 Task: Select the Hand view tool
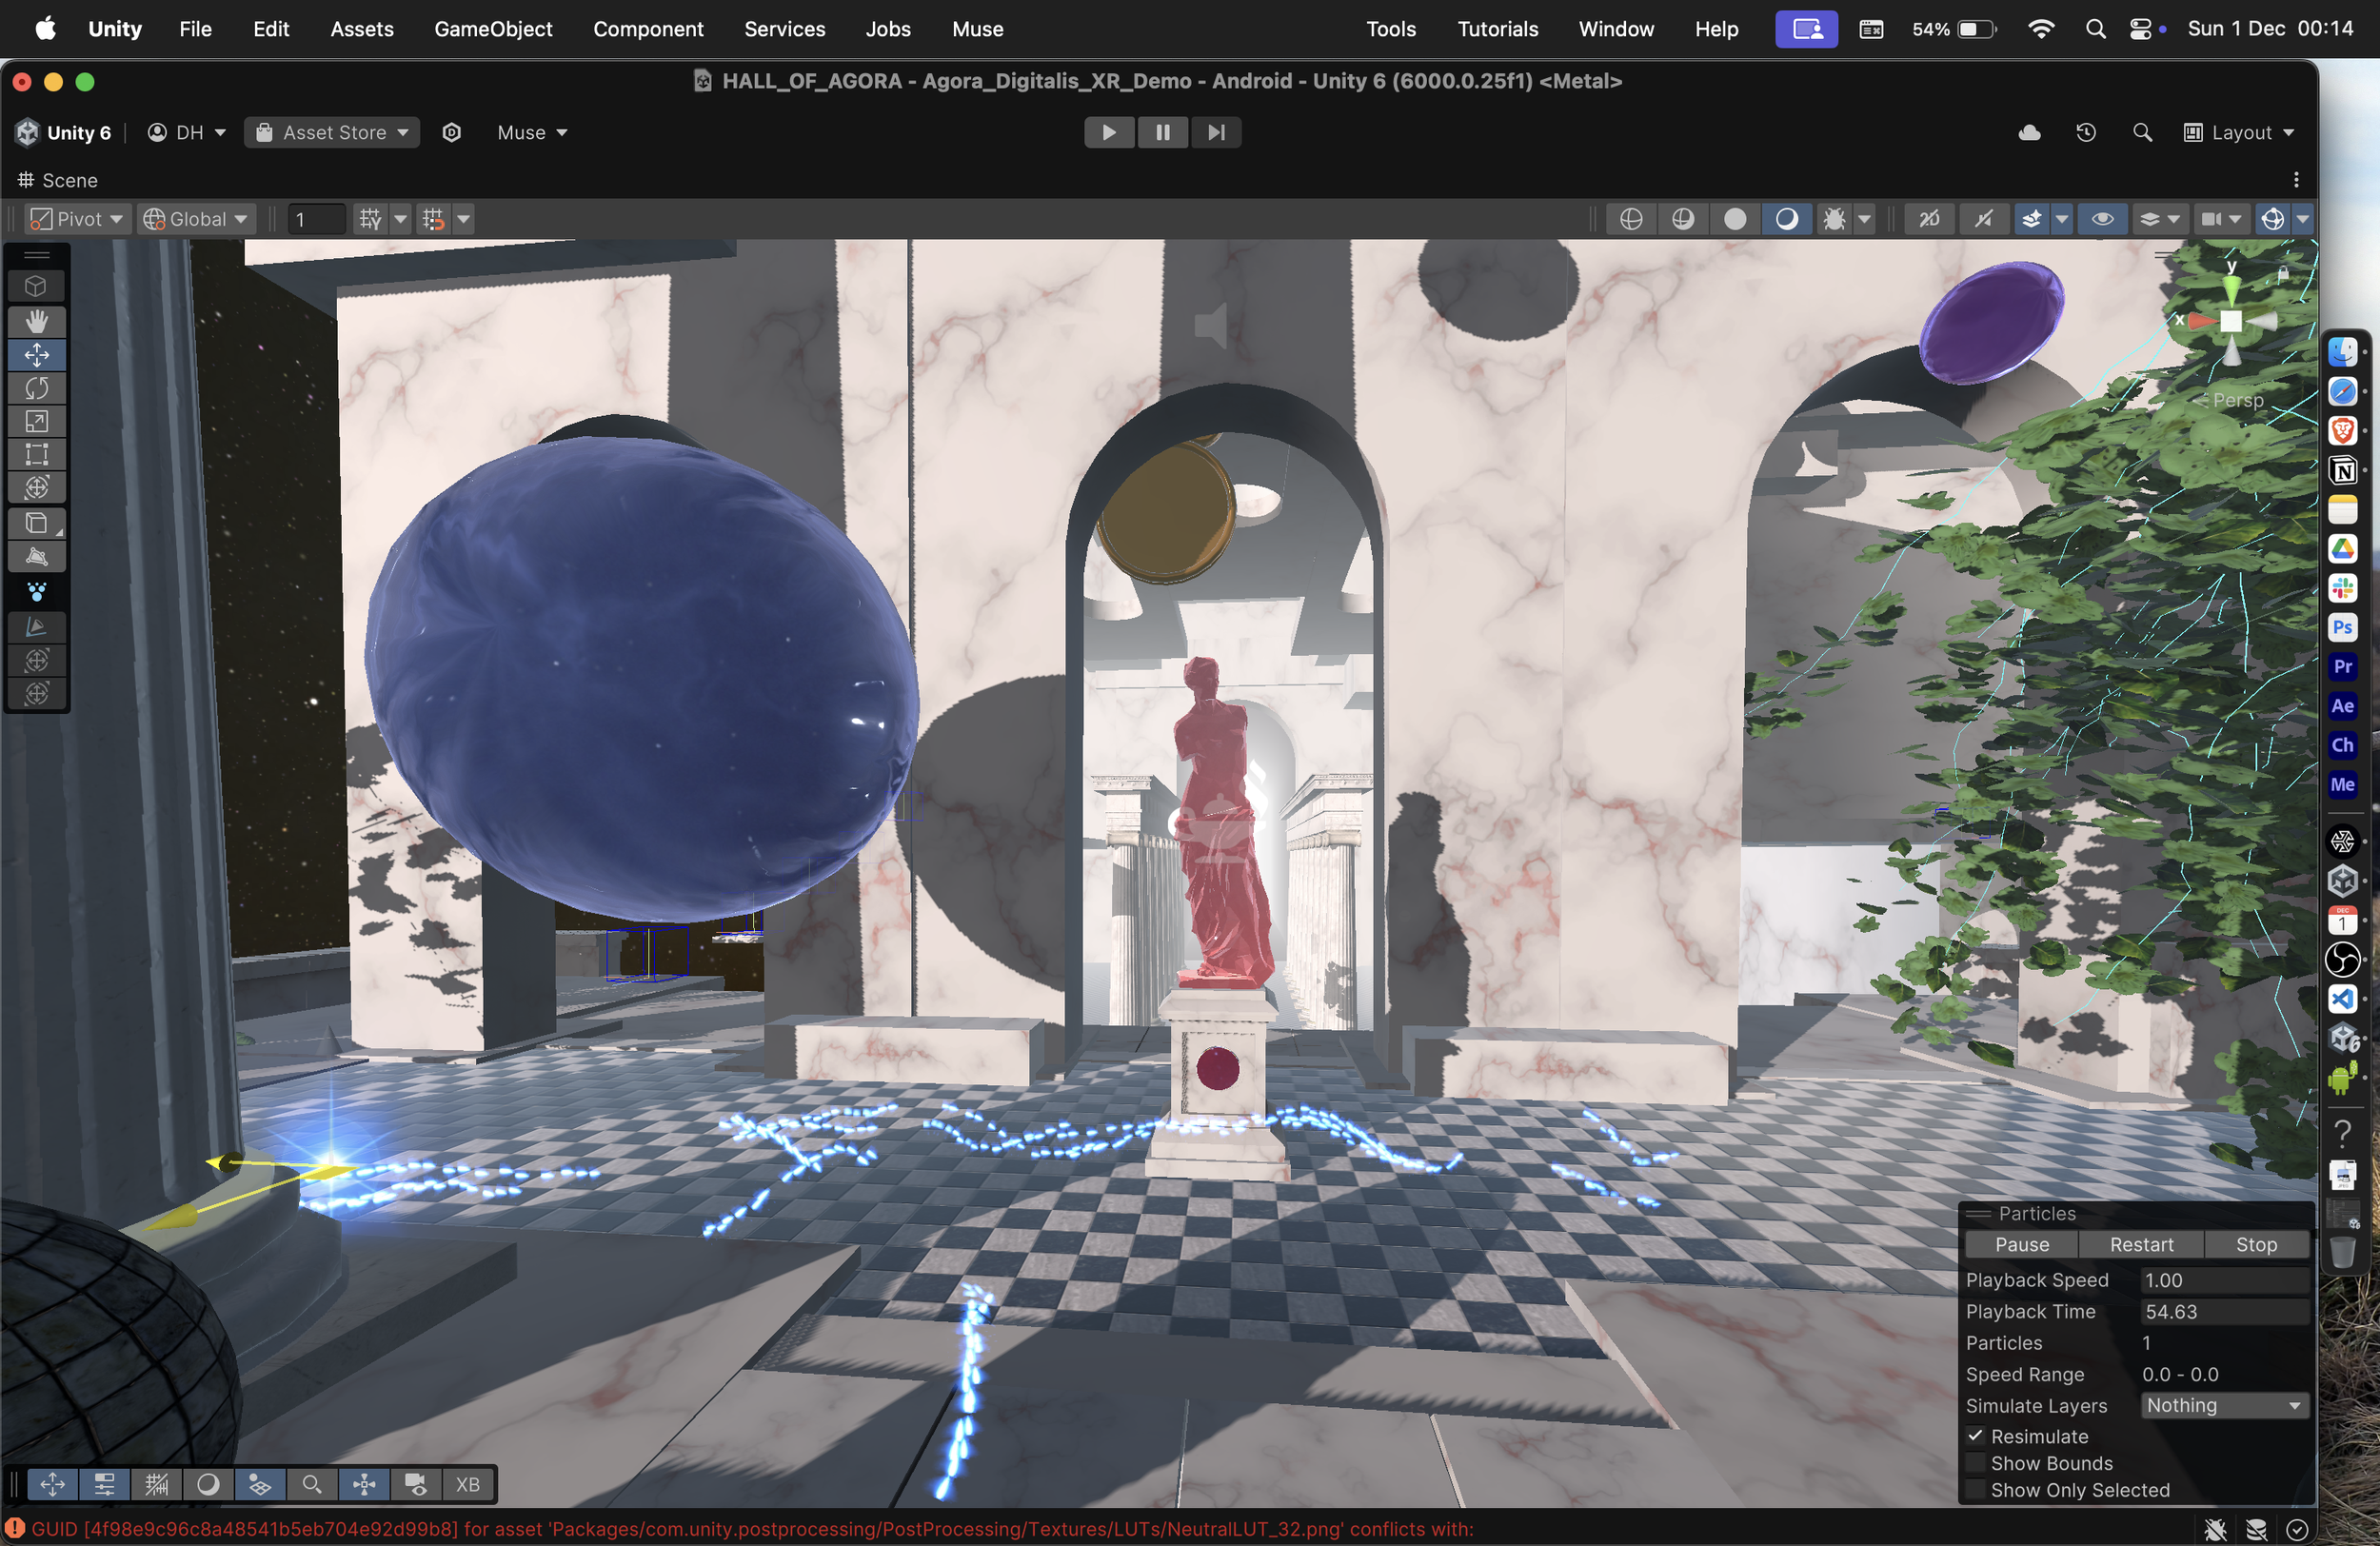click(37, 321)
